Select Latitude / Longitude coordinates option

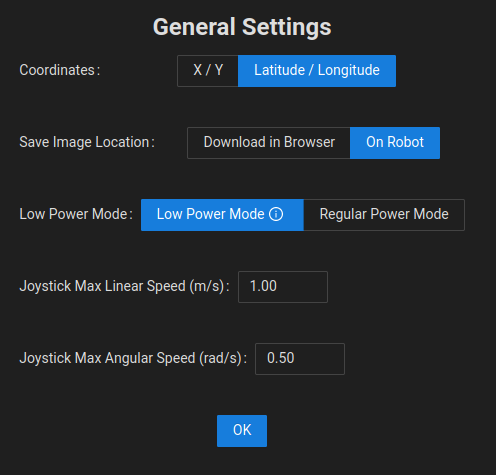click(317, 71)
